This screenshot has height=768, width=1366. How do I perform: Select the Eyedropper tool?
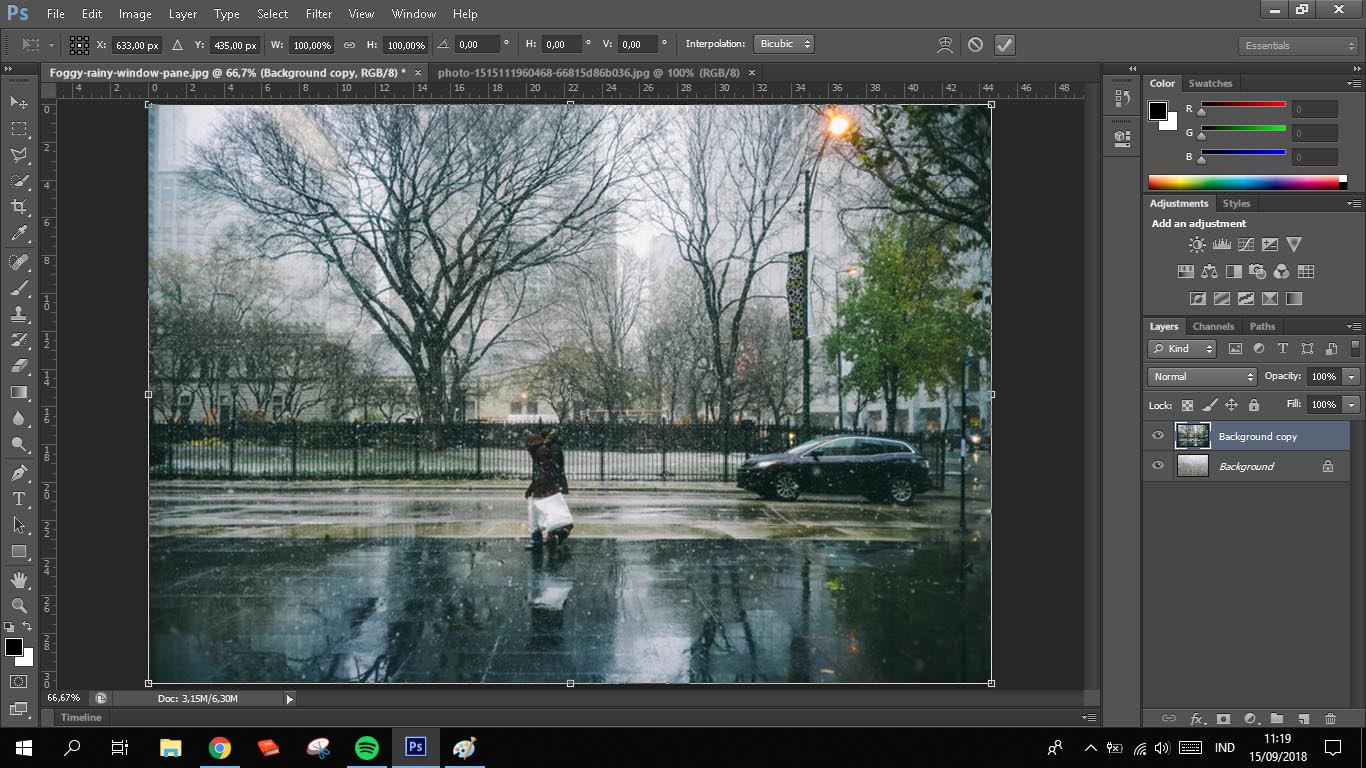click(x=18, y=234)
